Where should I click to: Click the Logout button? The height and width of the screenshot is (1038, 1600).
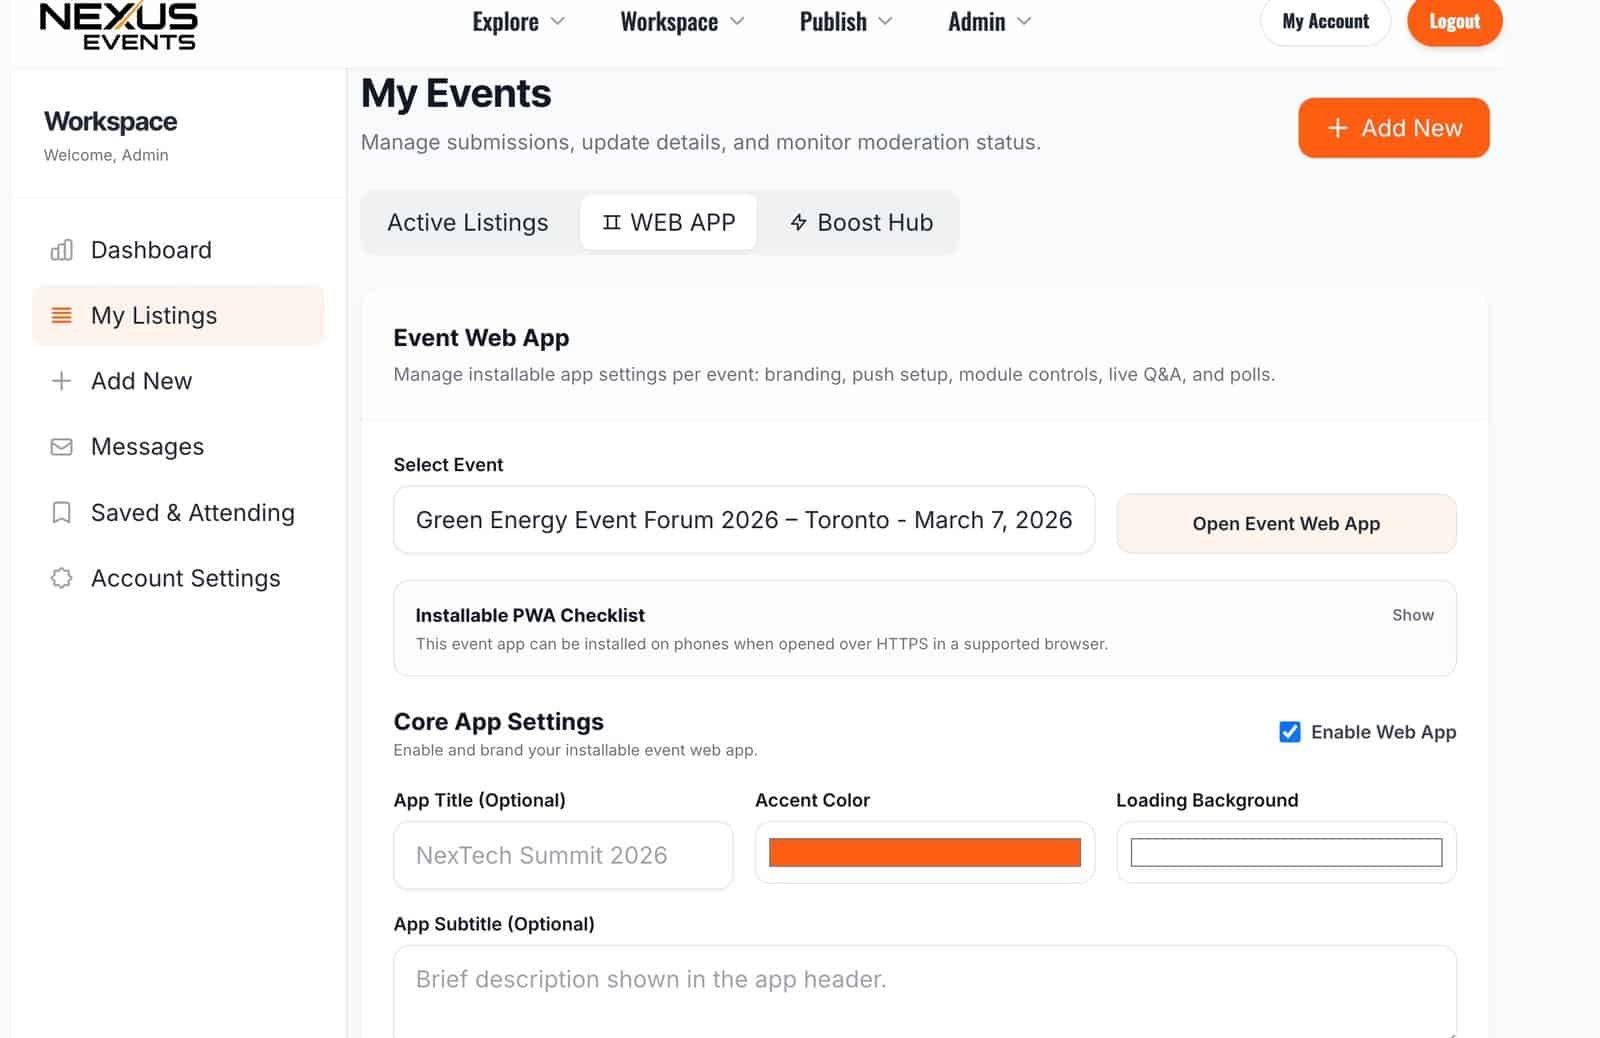1454,21
